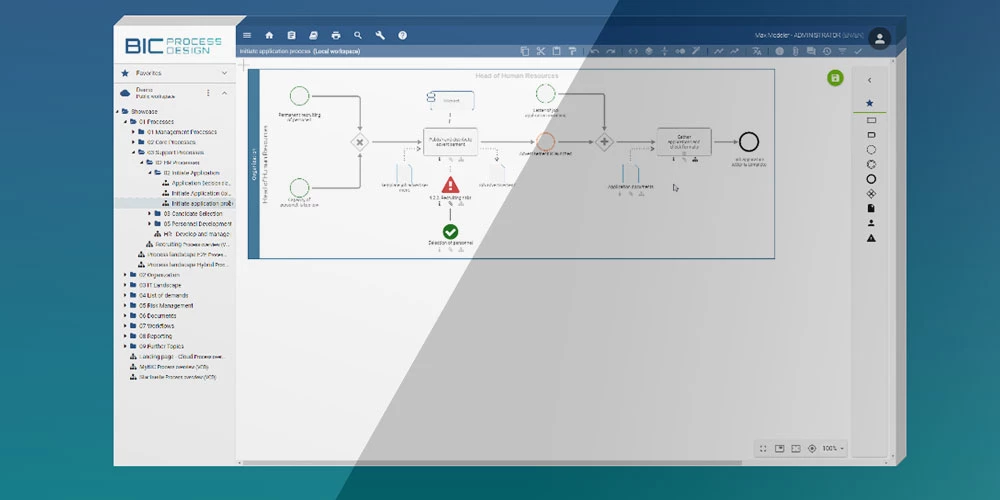Open administration wrench icon
This screenshot has width=1000, height=500.
[380, 35]
